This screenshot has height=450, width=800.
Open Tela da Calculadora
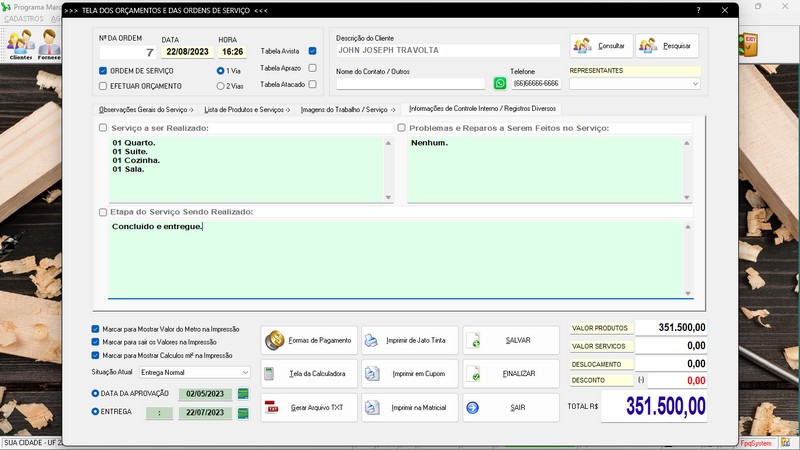point(309,373)
